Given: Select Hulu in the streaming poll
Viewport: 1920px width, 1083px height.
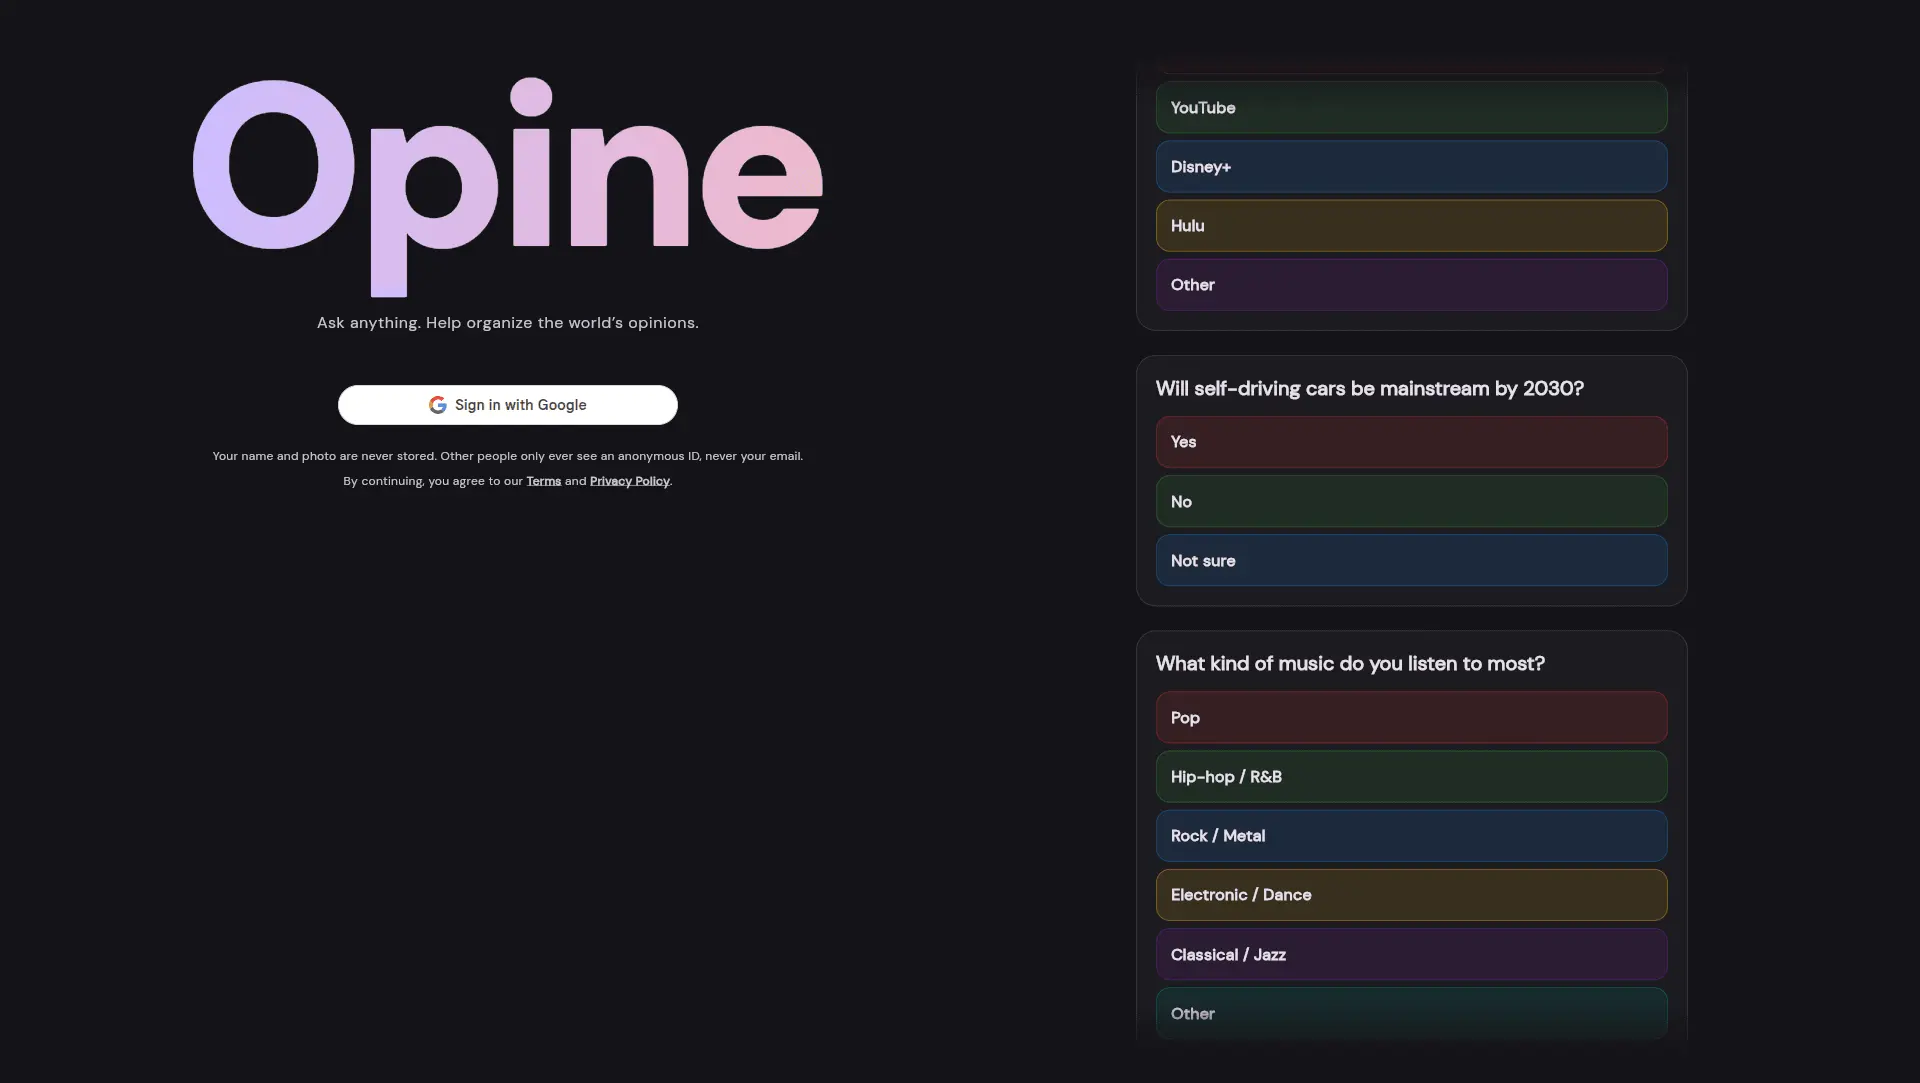Looking at the screenshot, I should tap(1411, 225).
